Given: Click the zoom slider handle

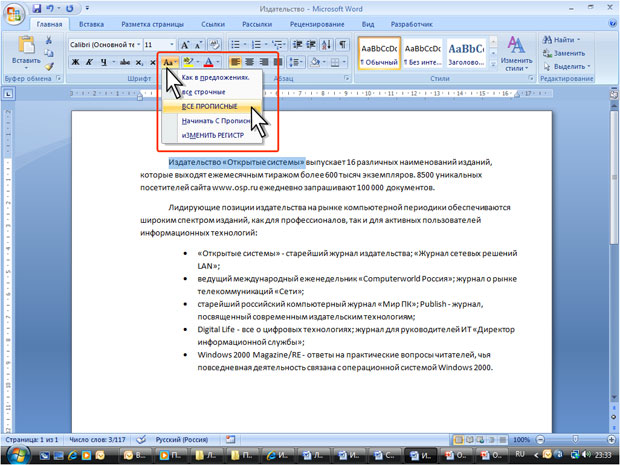Looking at the screenshot, I should click(575, 439).
